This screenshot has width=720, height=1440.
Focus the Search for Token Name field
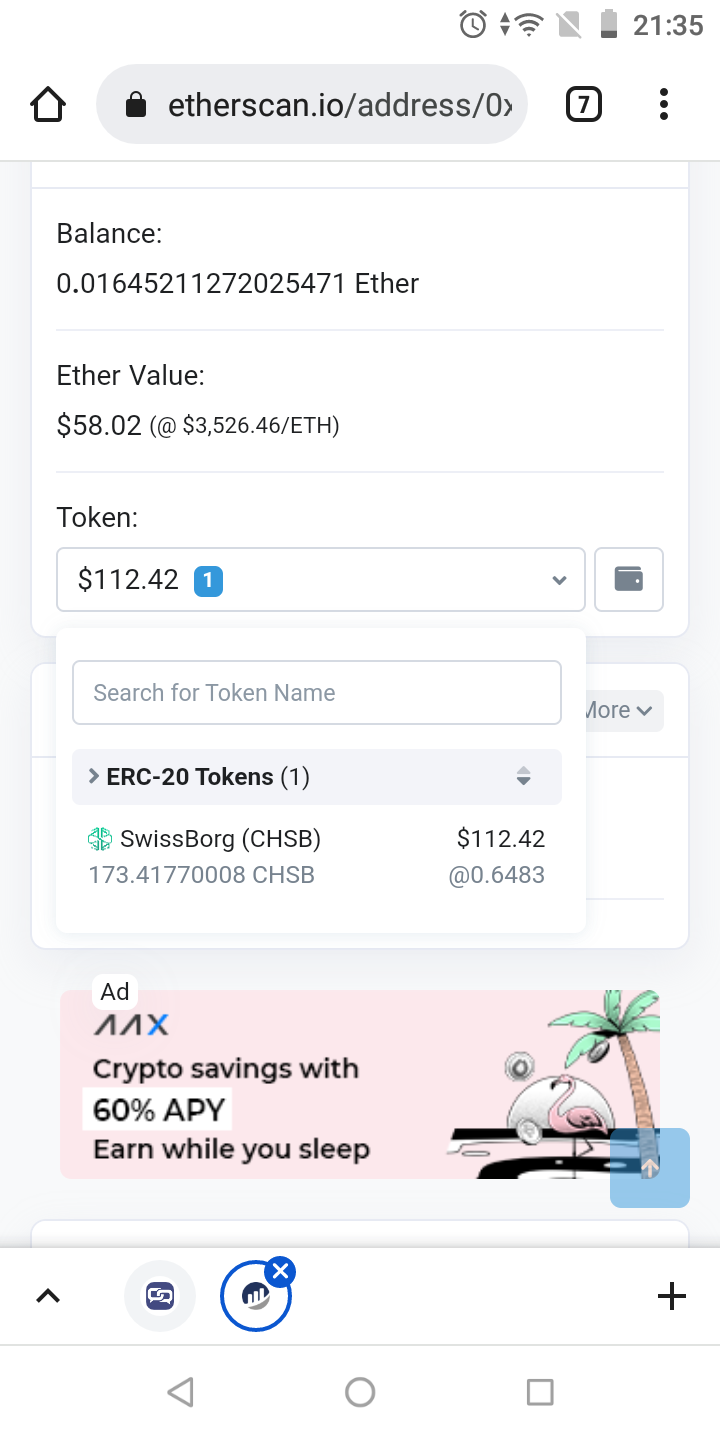click(317, 693)
